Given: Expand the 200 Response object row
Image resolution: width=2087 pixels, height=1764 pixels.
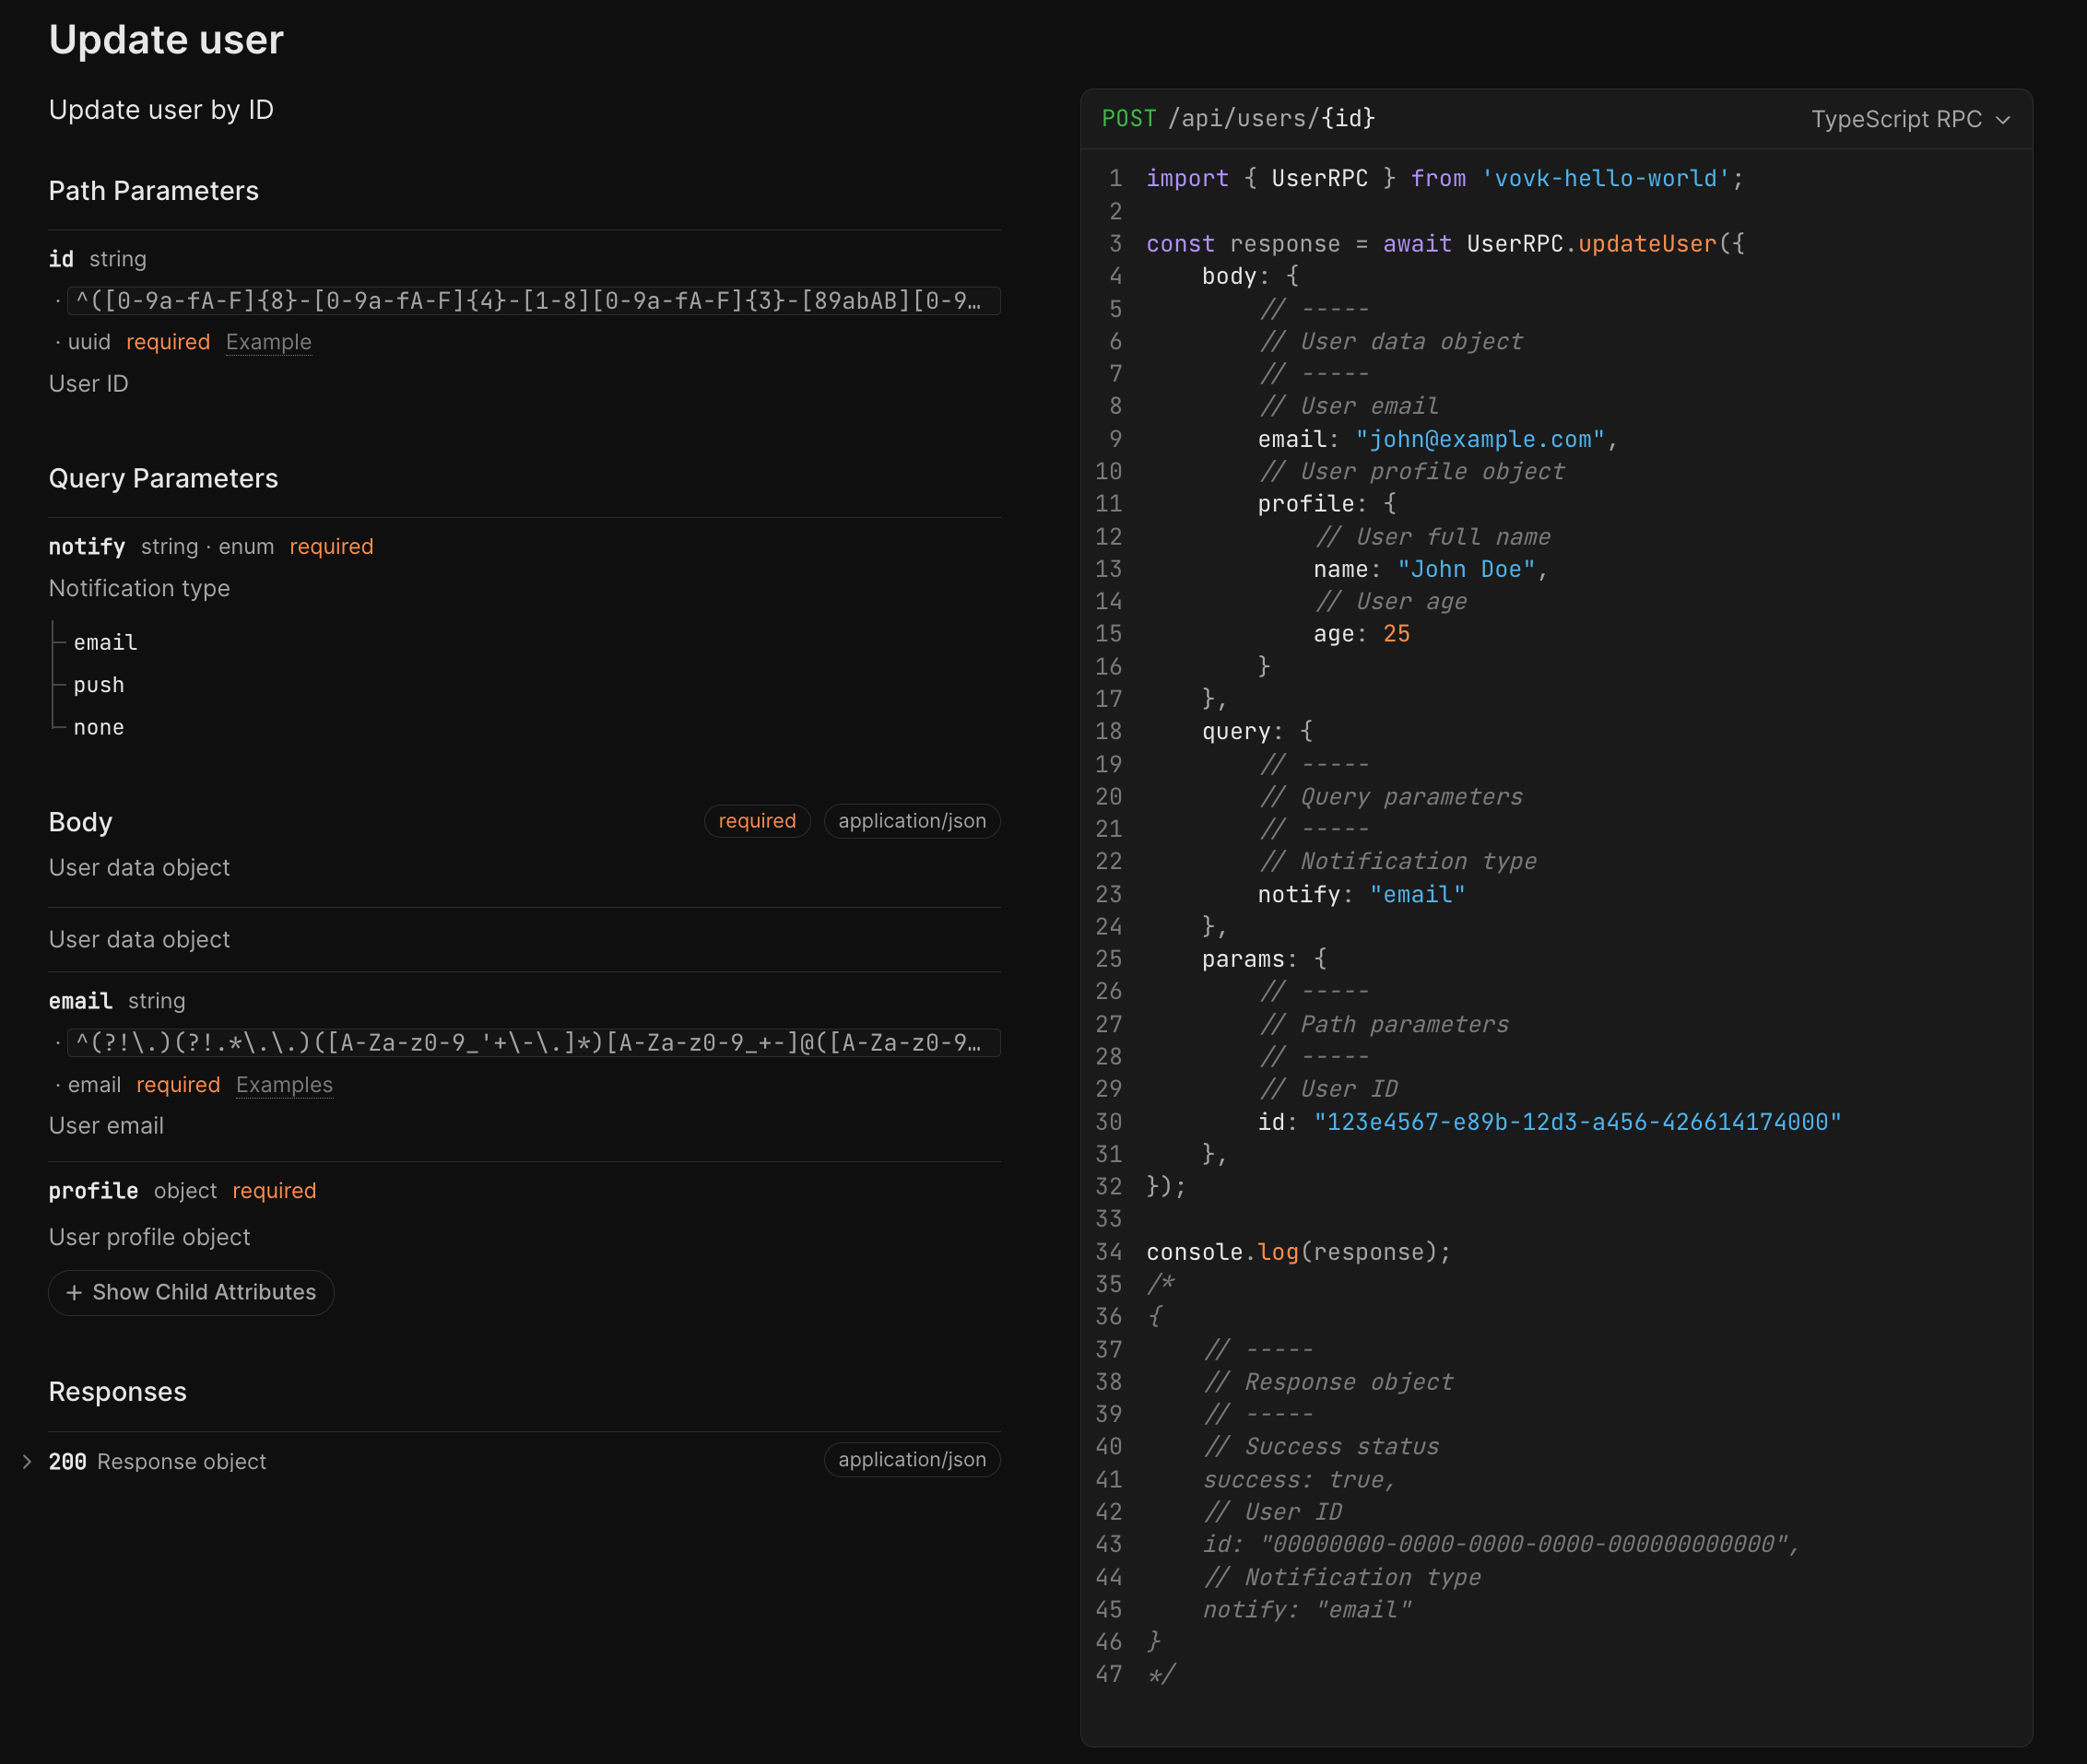Looking at the screenshot, I should [x=157, y=1461].
